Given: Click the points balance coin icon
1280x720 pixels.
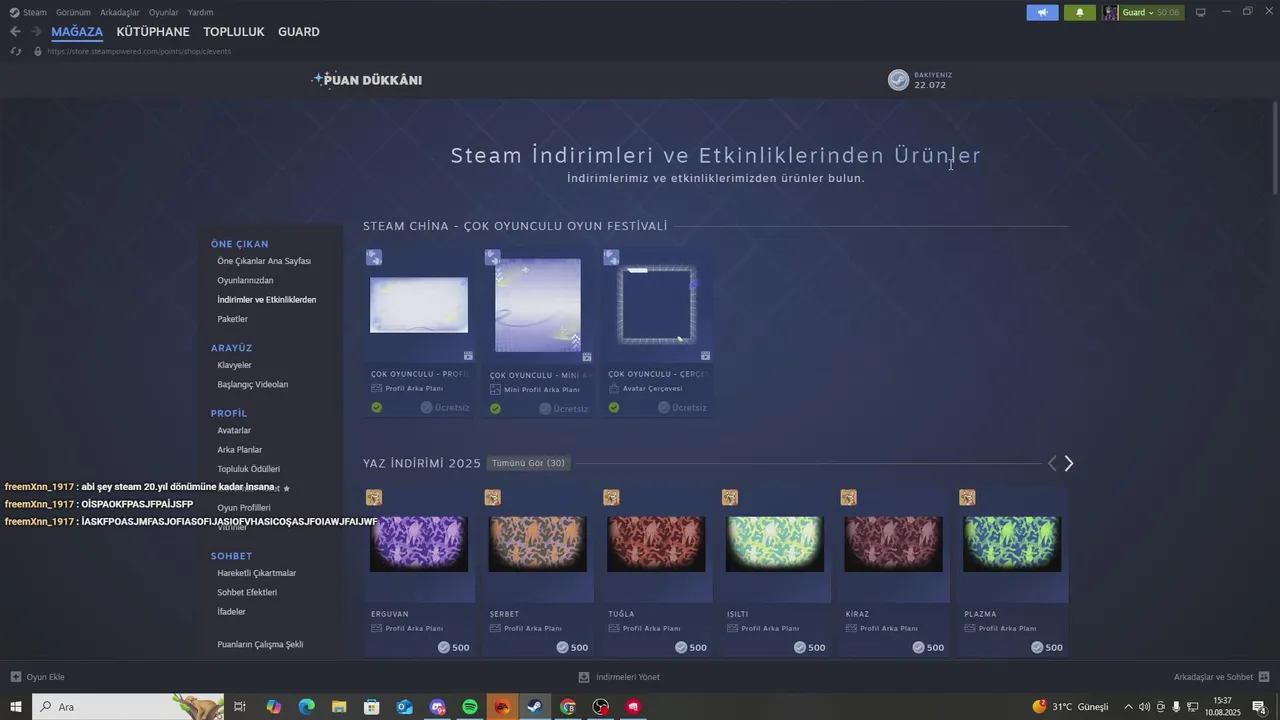Looking at the screenshot, I should 899,80.
